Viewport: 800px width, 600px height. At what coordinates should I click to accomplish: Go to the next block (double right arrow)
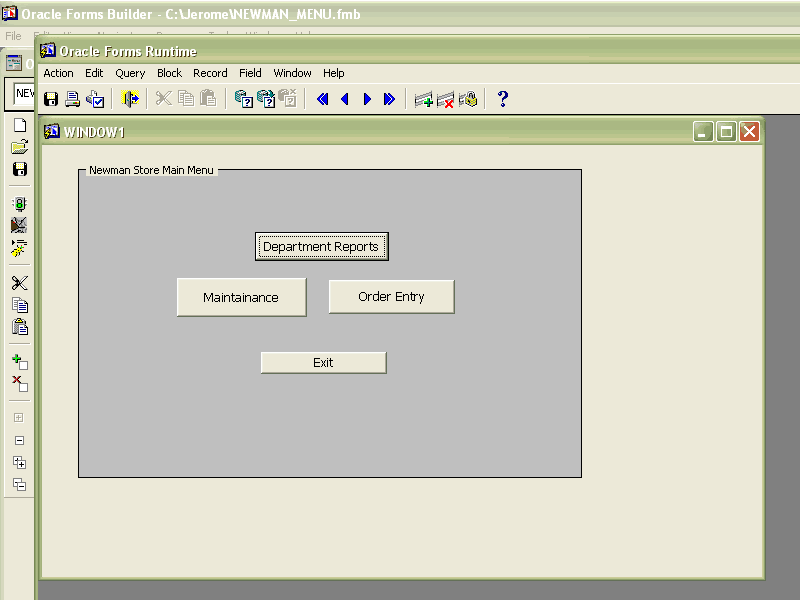pos(389,99)
